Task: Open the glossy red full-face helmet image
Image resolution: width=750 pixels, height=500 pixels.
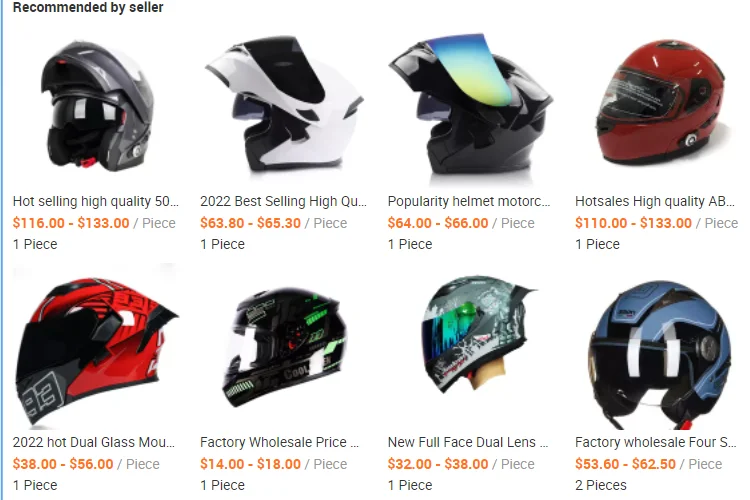Action: pos(658,105)
